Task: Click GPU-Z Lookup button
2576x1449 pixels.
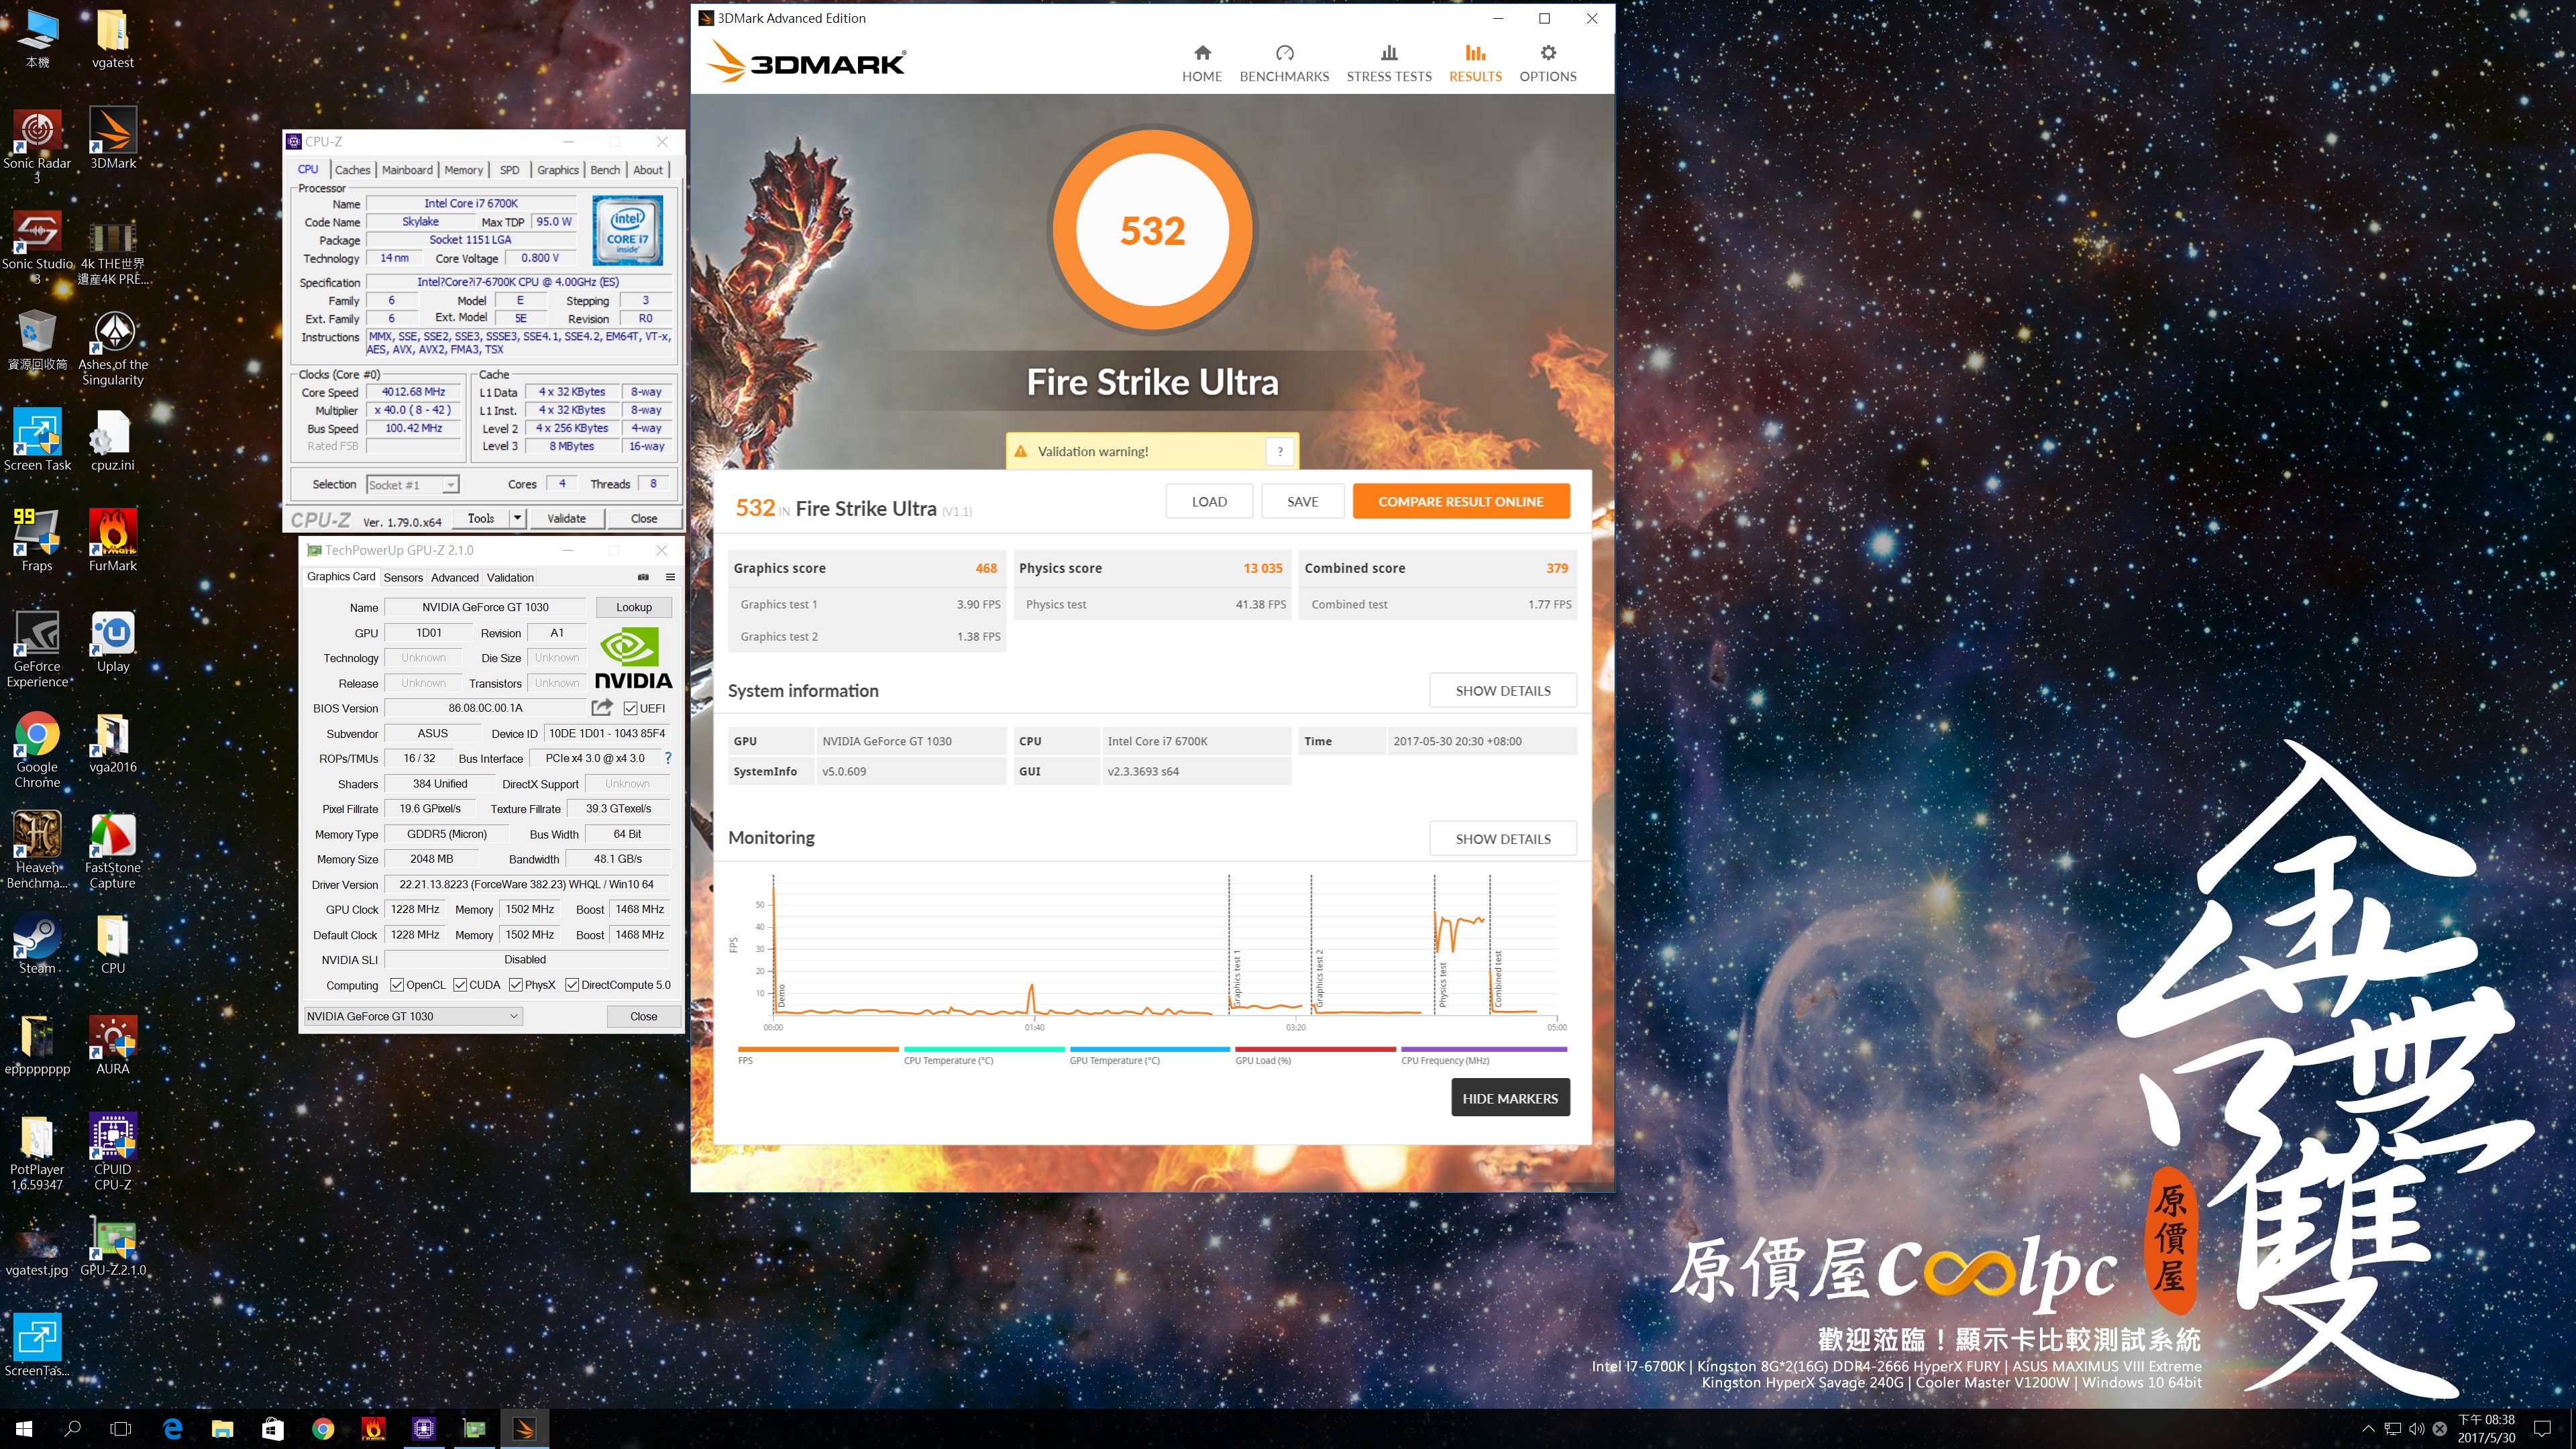Action: pos(634,607)
